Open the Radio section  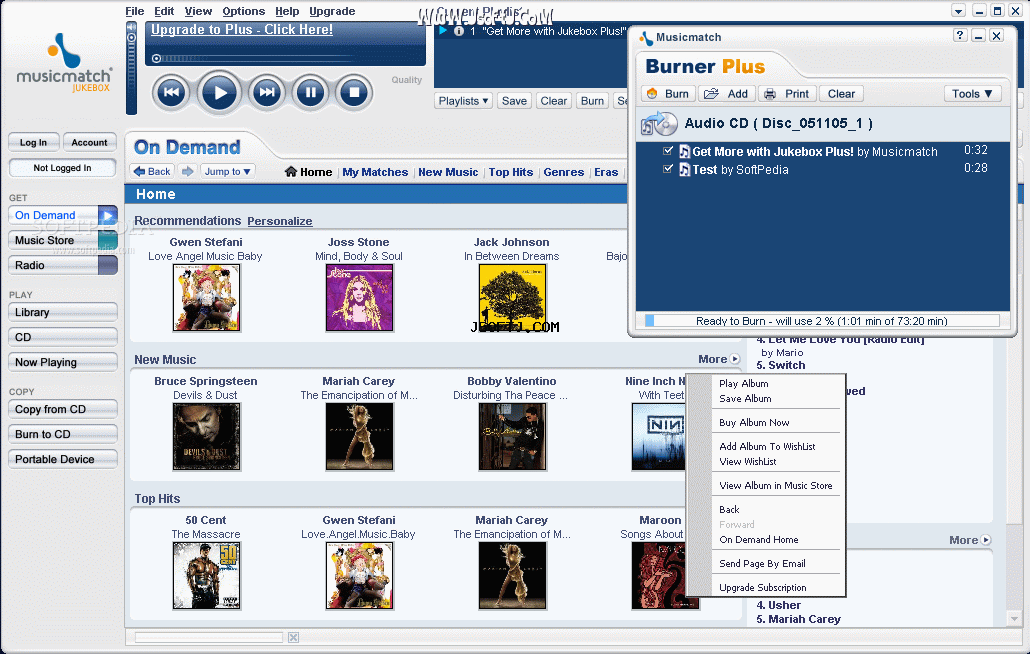click(x=63, y=265)
